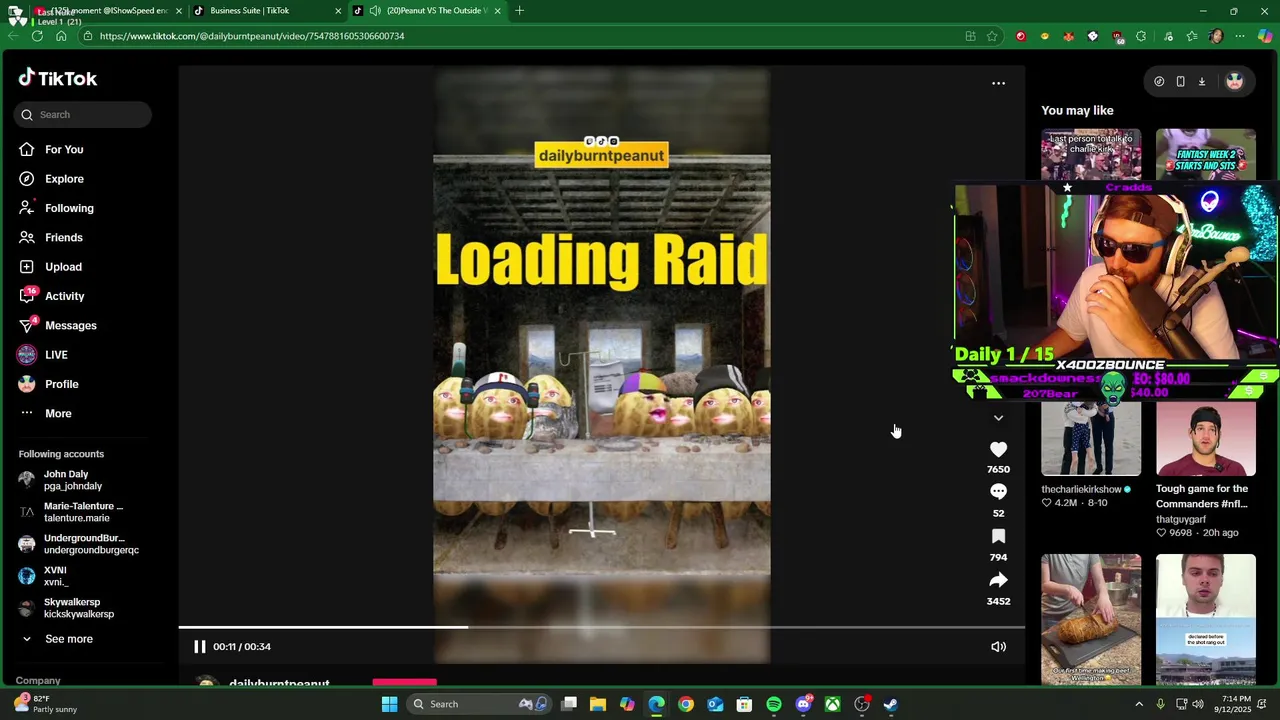Click the download desktop app icon
The height and width of the screenshot is (720, 1280).
[1202, 82]
